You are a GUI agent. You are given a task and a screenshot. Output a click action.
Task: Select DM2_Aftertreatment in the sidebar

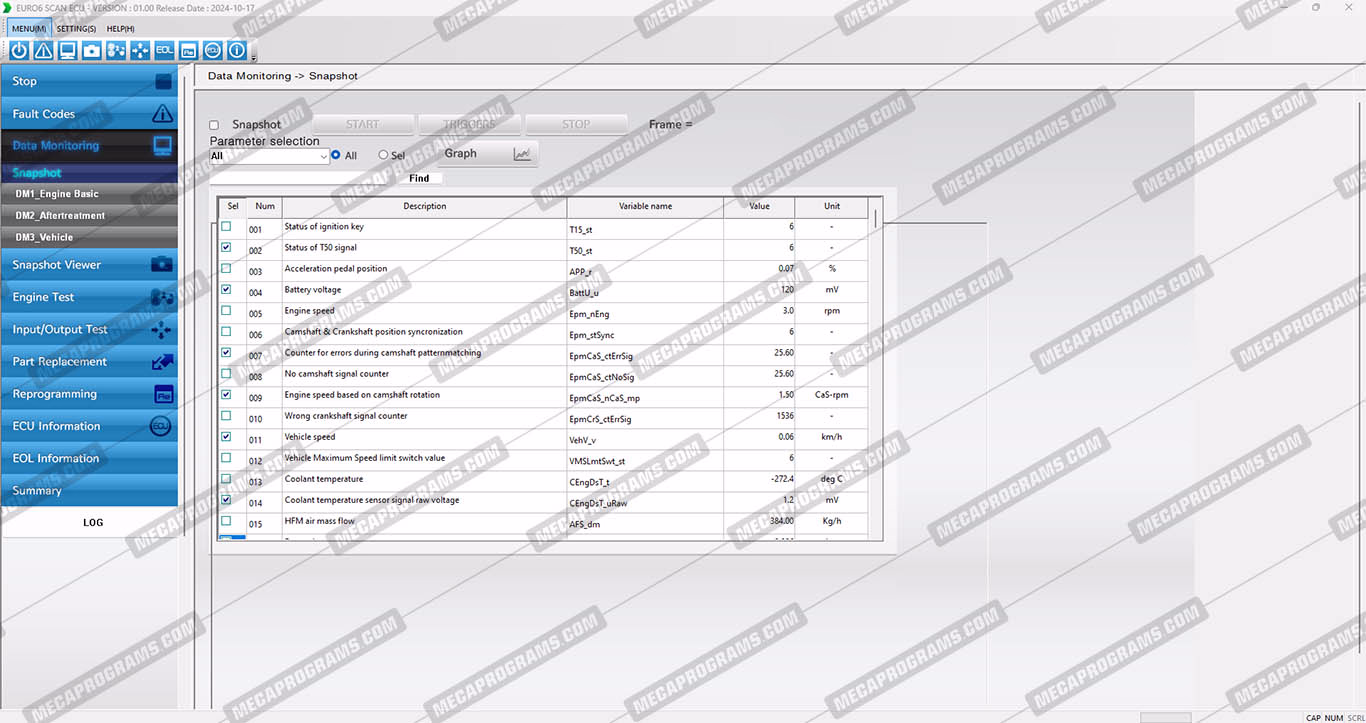(60, 216)
